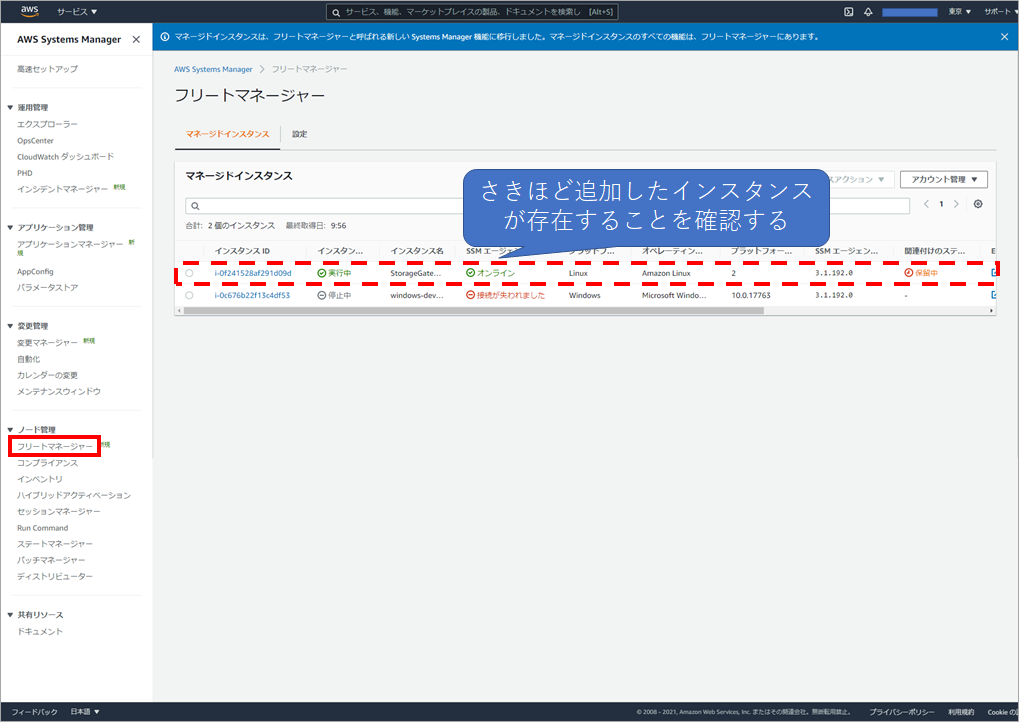Open ドキュメント in the sidebar
1019x722 pixels.
point(40,632)
